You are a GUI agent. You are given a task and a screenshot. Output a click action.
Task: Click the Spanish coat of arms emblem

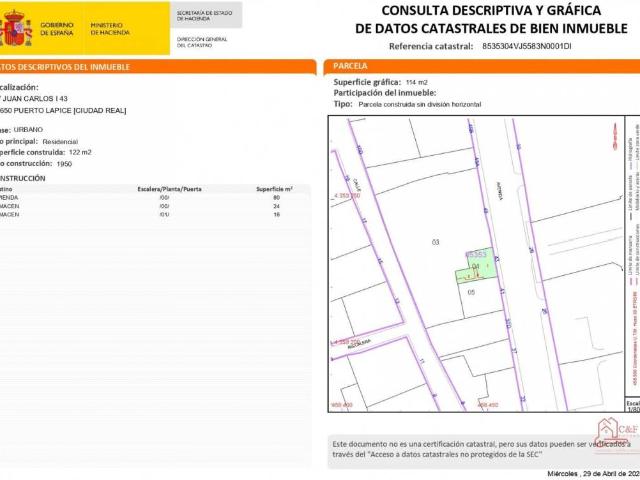tap(16, 28)
